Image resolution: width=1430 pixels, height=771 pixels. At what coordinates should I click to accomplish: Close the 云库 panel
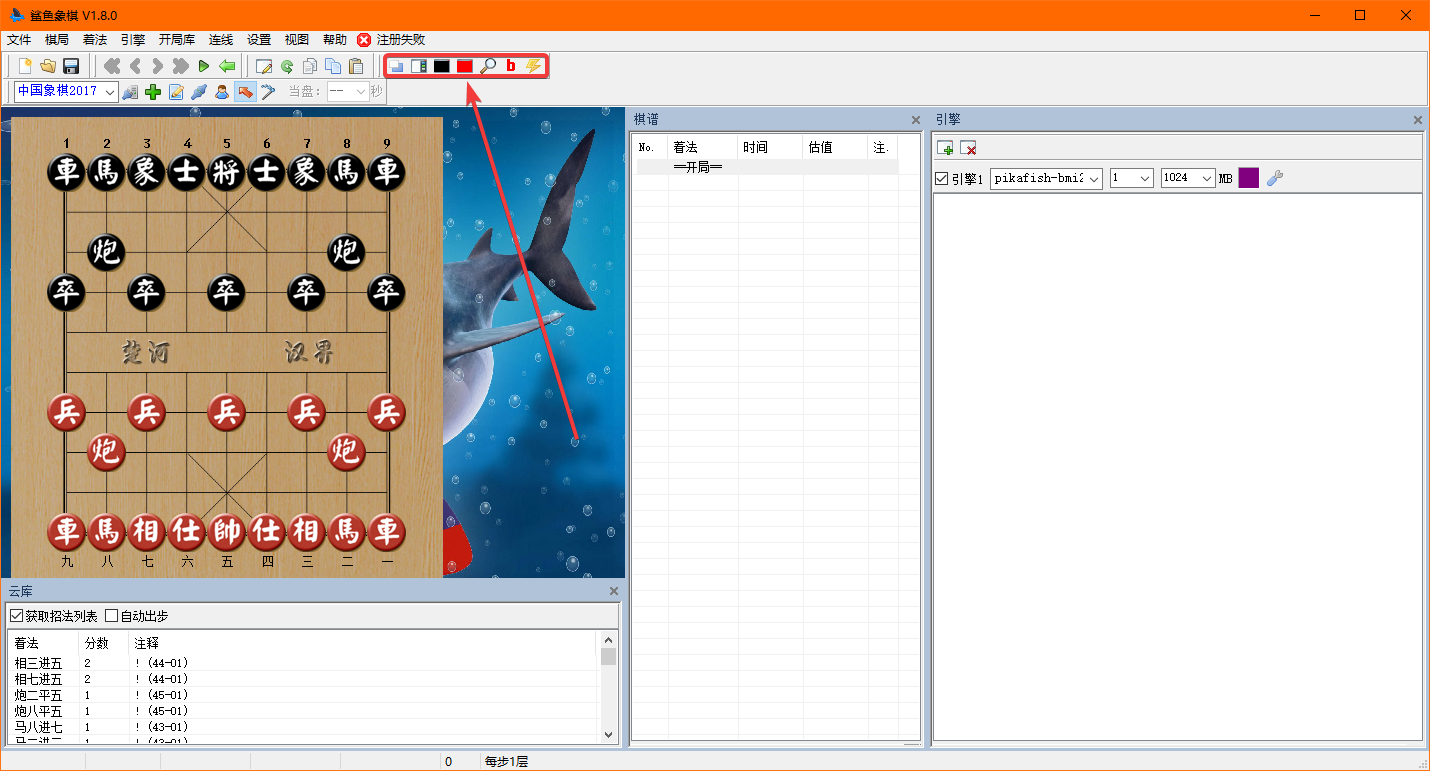pos(614,592)
